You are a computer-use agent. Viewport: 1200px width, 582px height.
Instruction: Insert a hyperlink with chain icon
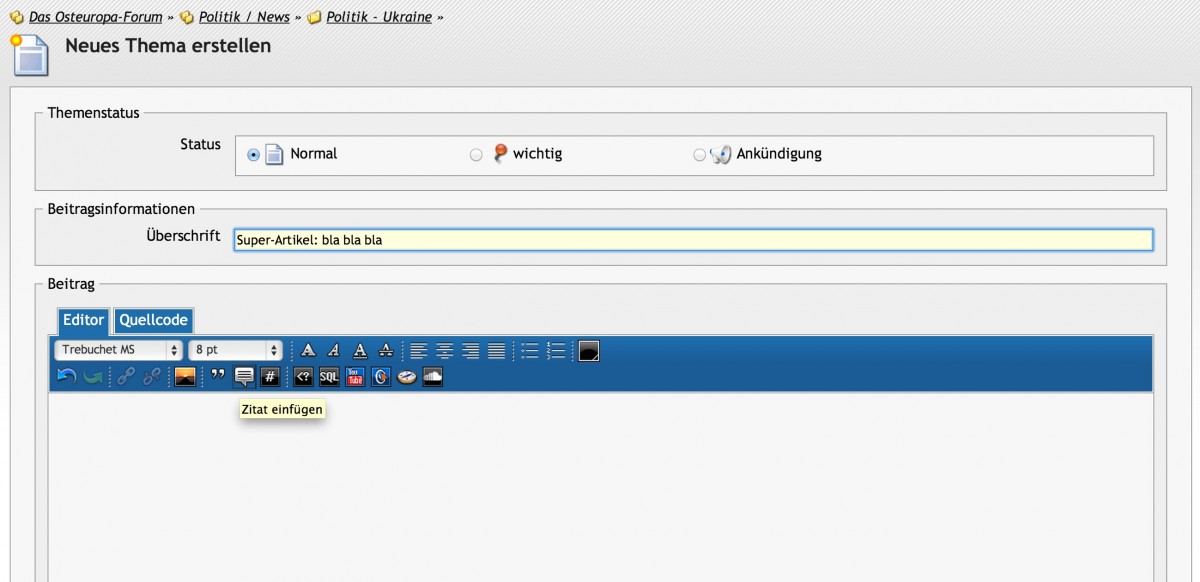click(x=126, y=377)
